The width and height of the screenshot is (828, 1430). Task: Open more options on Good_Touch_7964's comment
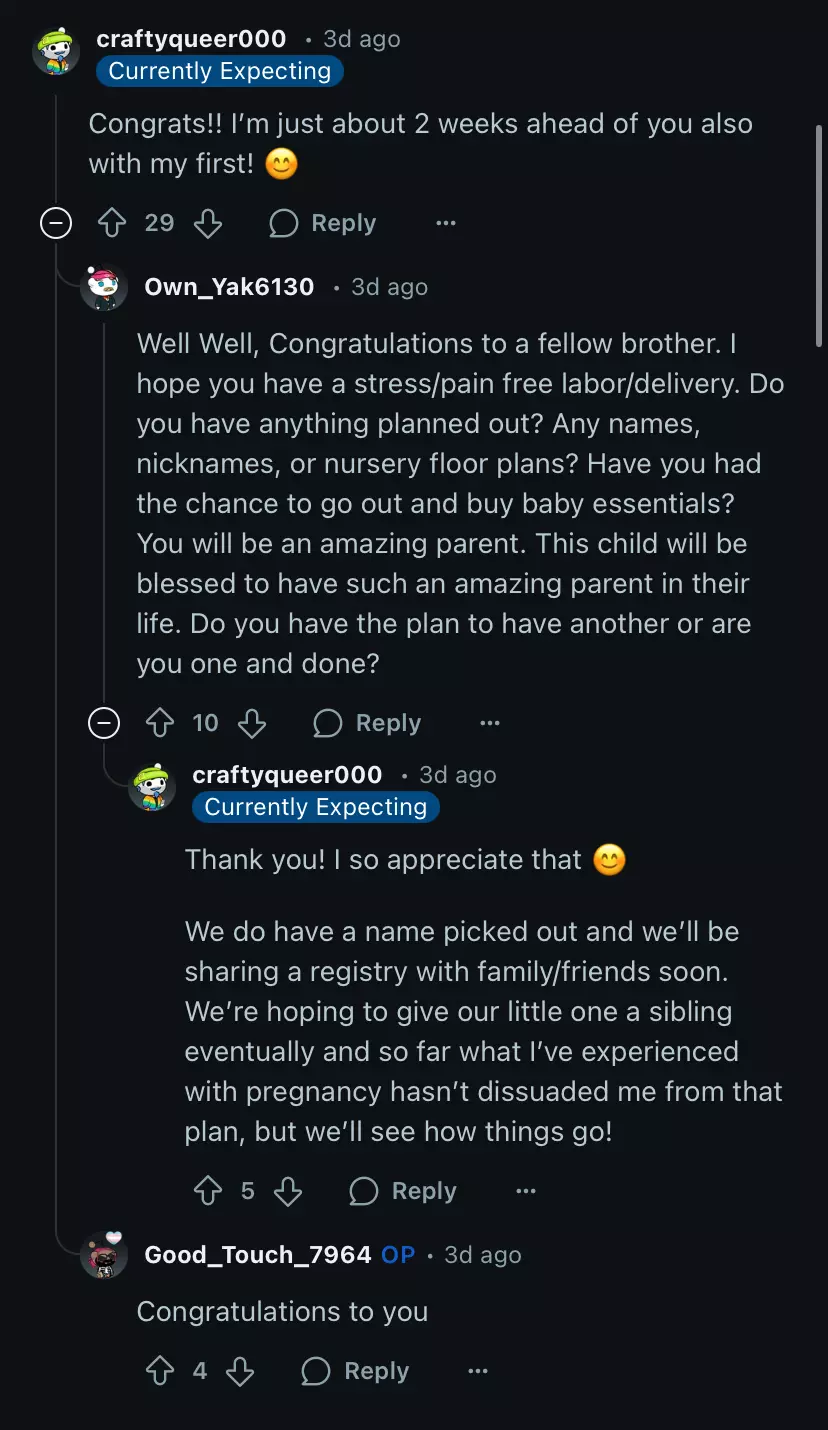pos(478,1371)
